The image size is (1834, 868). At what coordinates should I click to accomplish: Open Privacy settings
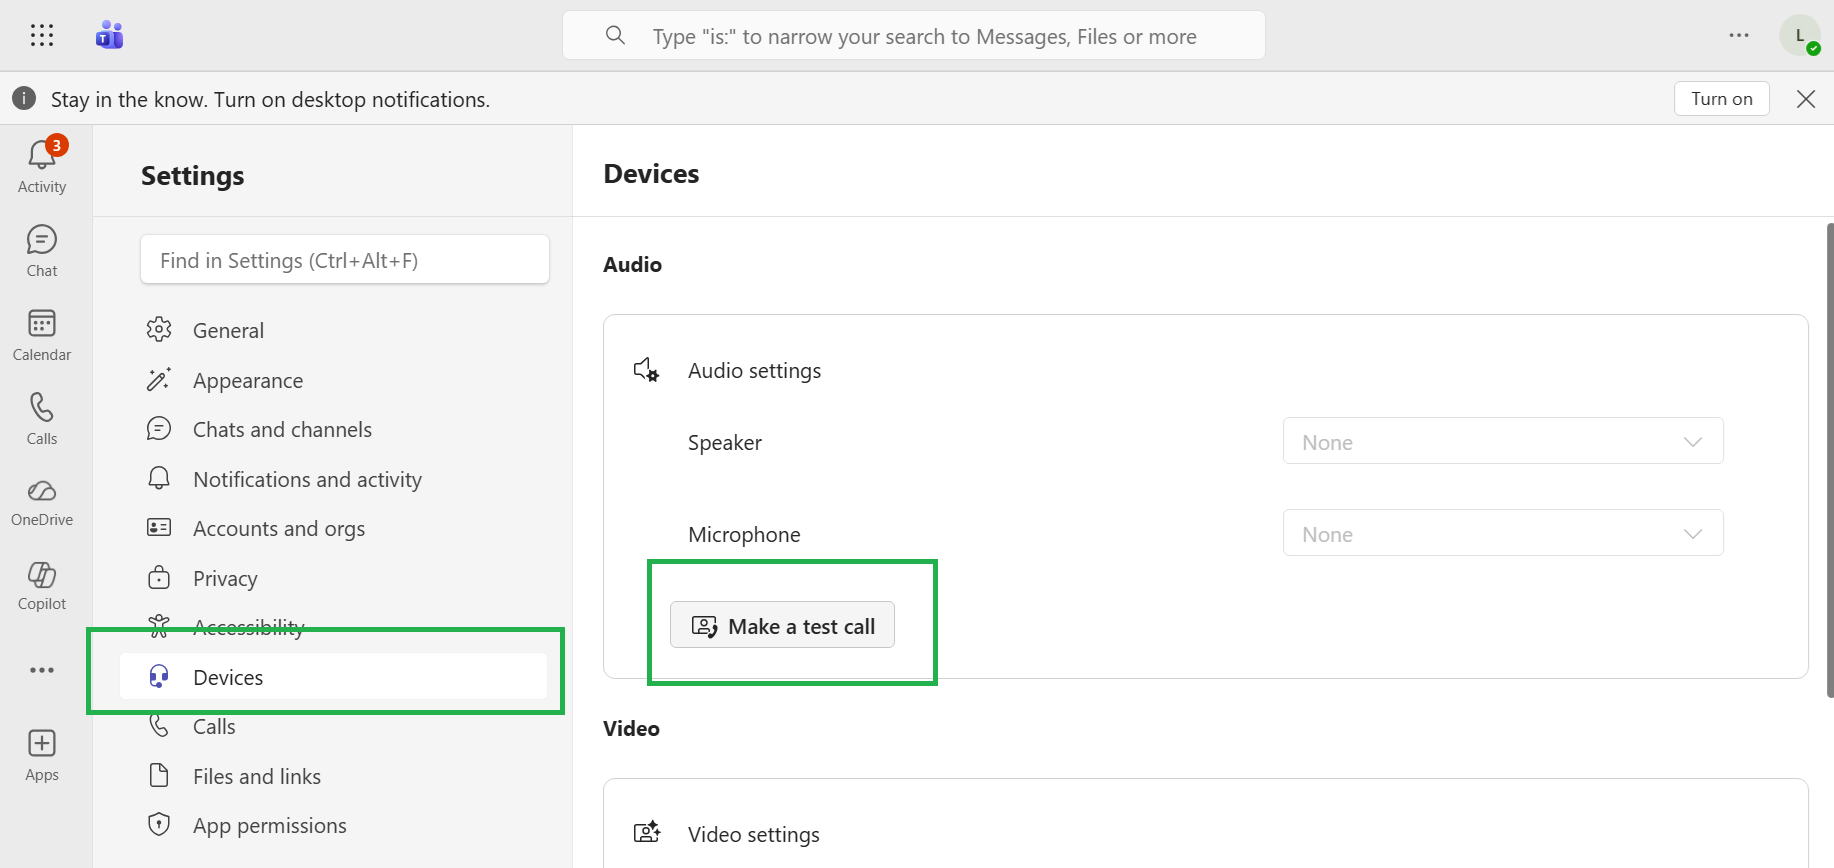click(225, 579)
